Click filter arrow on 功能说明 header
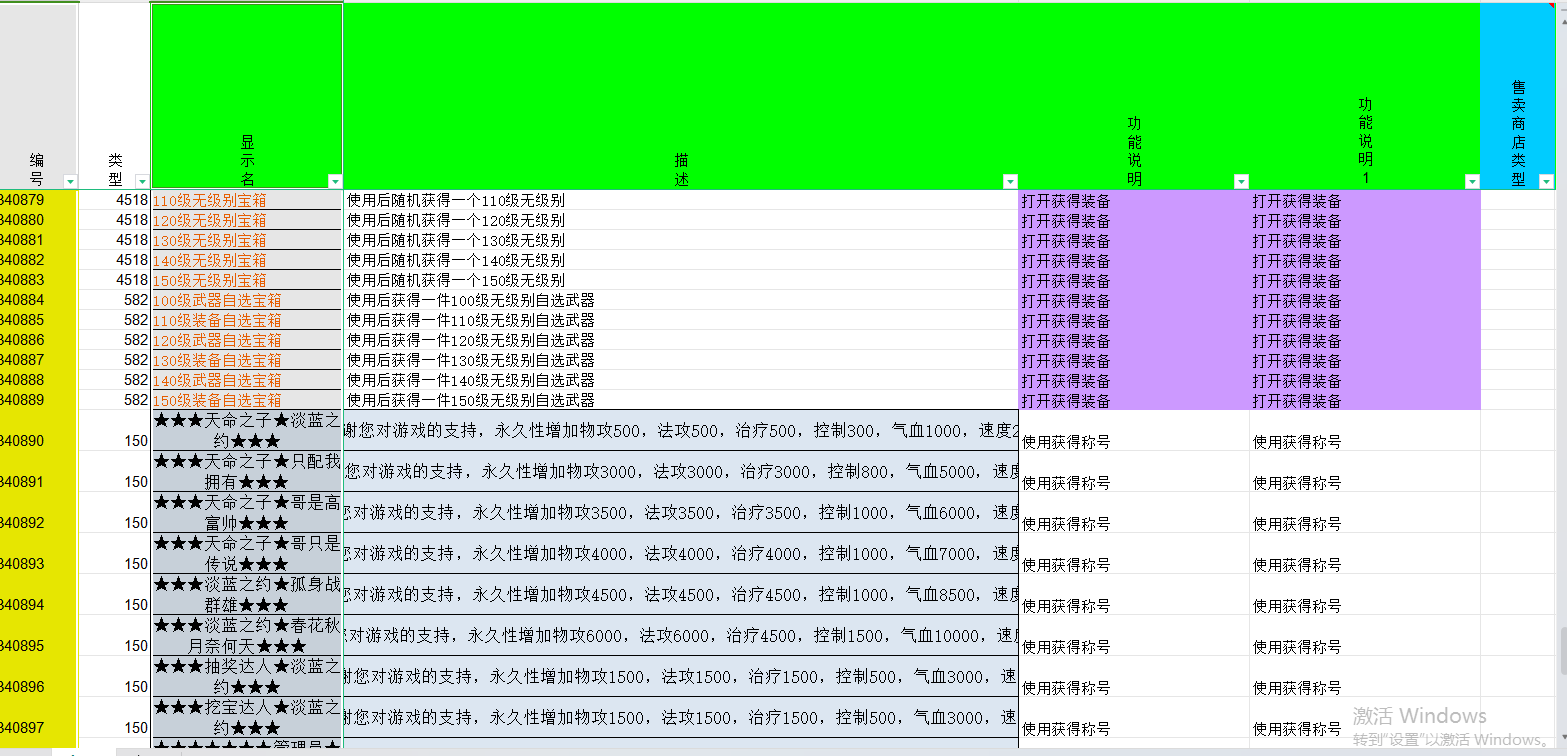 coord(1241,181)
